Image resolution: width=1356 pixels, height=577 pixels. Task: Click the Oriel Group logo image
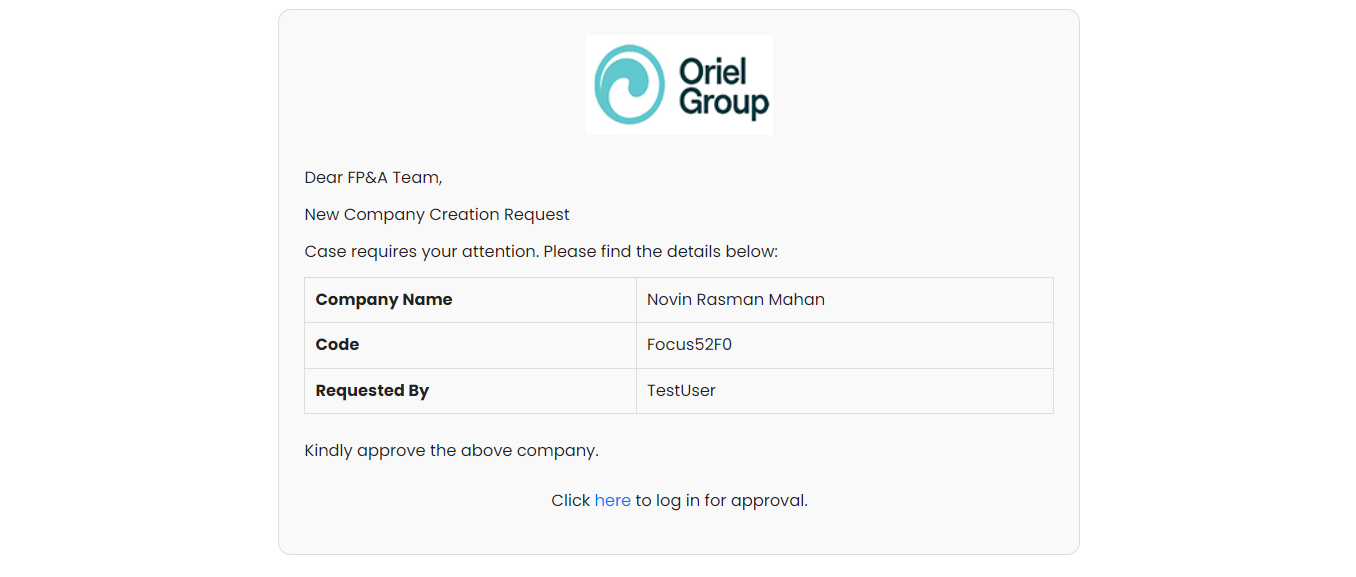tap(679, 85)
